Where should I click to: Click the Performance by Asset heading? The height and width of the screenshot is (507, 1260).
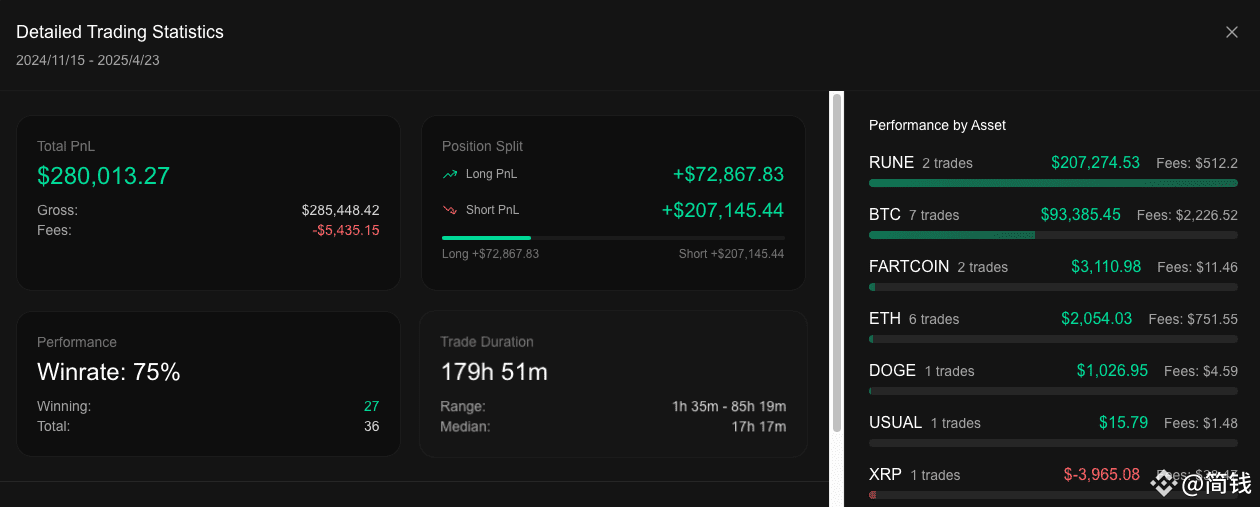click(937, 125)
